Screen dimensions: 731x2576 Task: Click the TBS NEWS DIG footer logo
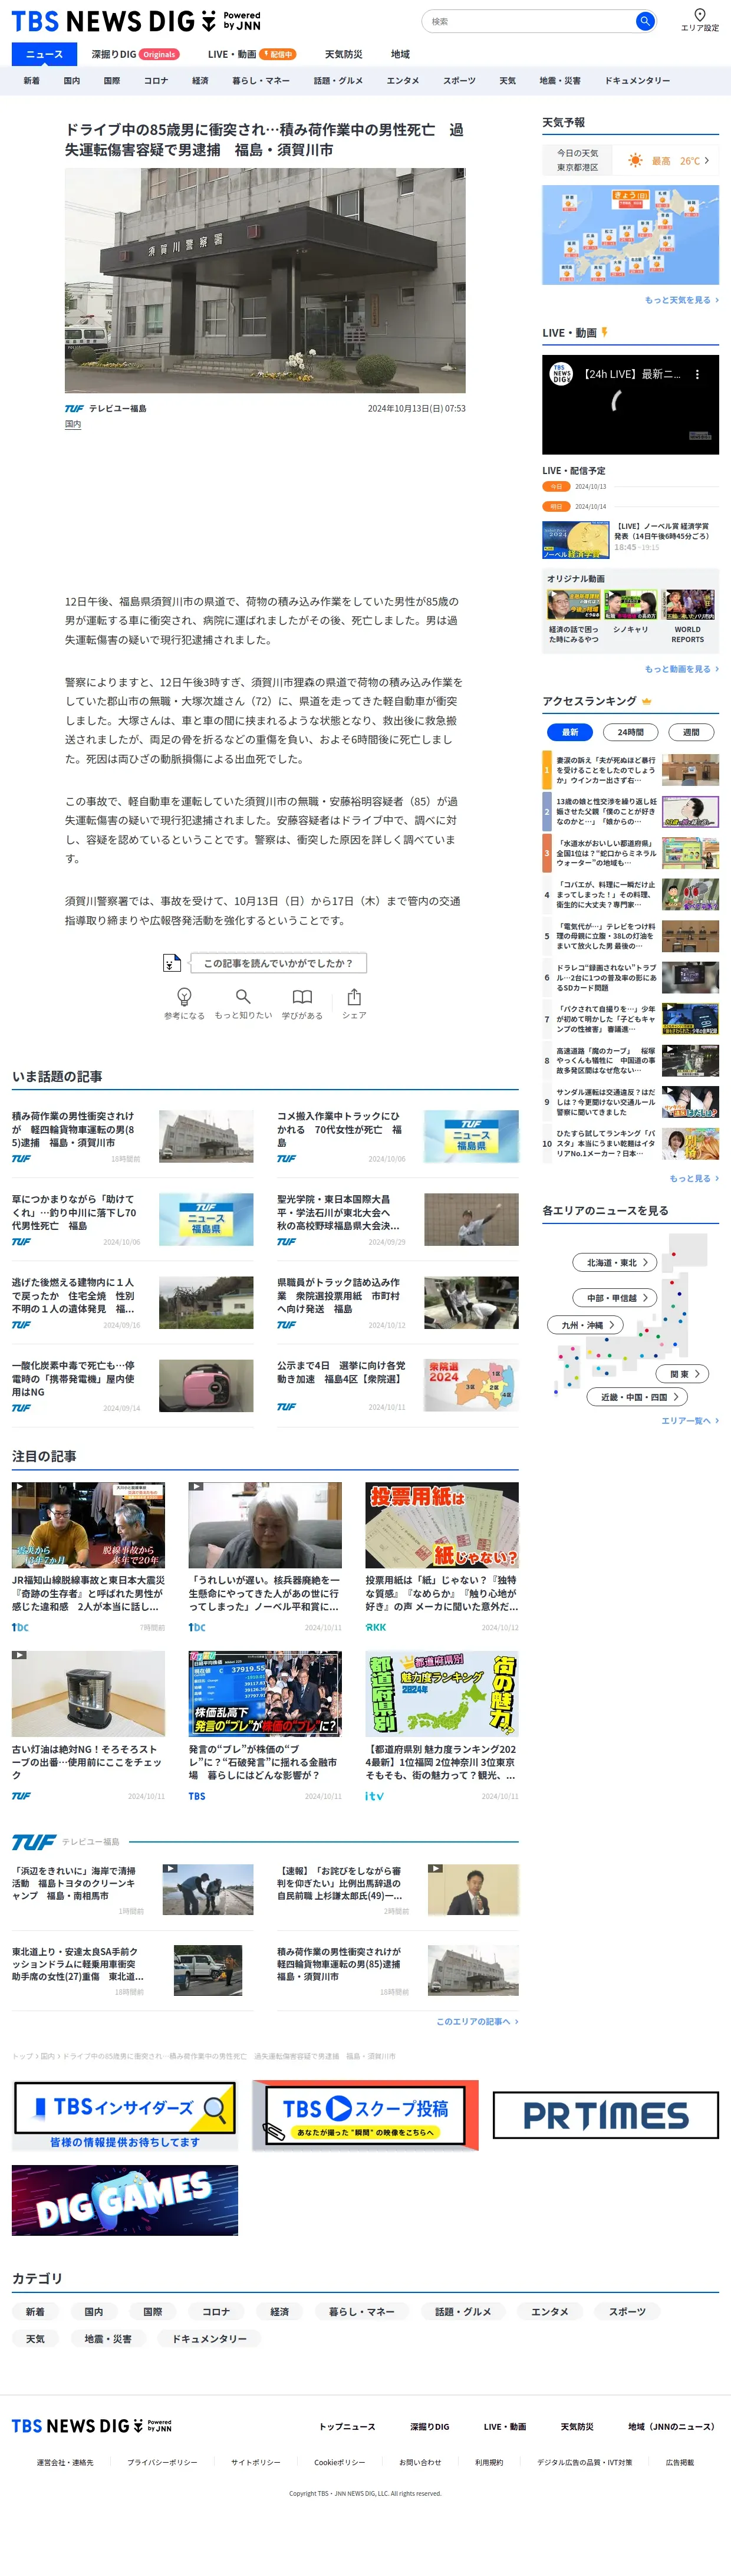tap(91, 2426)
